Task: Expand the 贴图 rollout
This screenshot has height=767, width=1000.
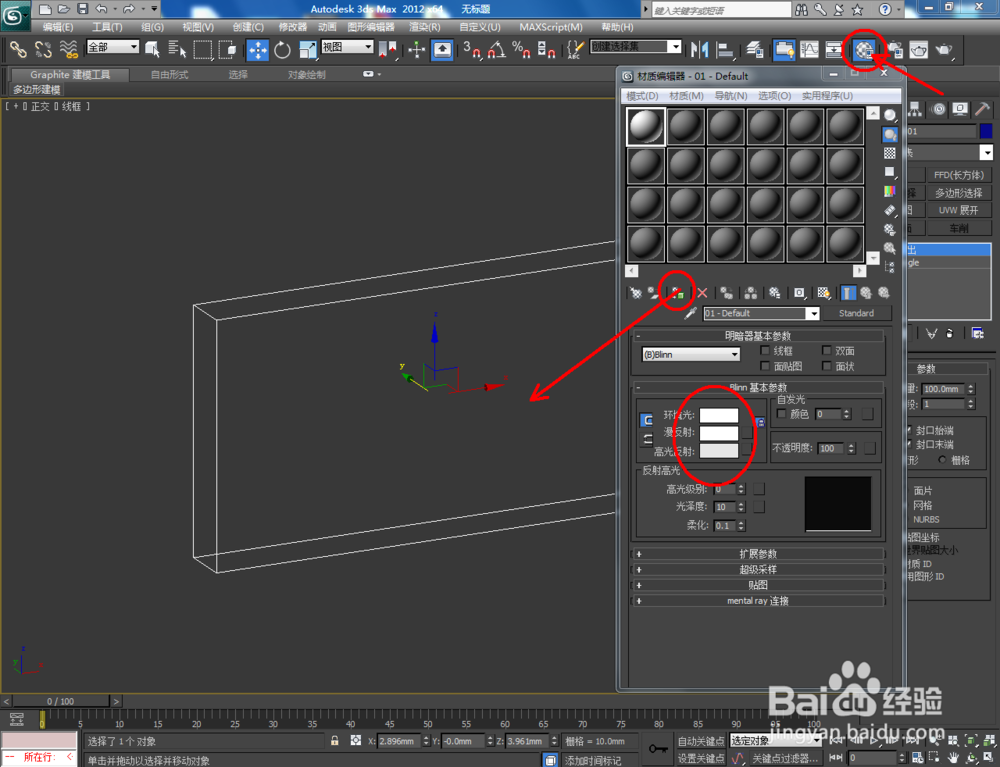Action: pos(758,585)
